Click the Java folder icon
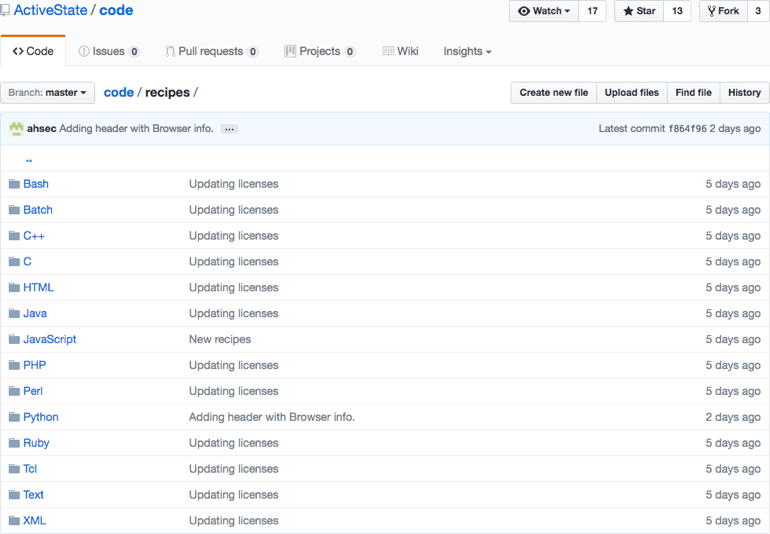The width and height of the screenshot is (770, 534). (14, 313)
